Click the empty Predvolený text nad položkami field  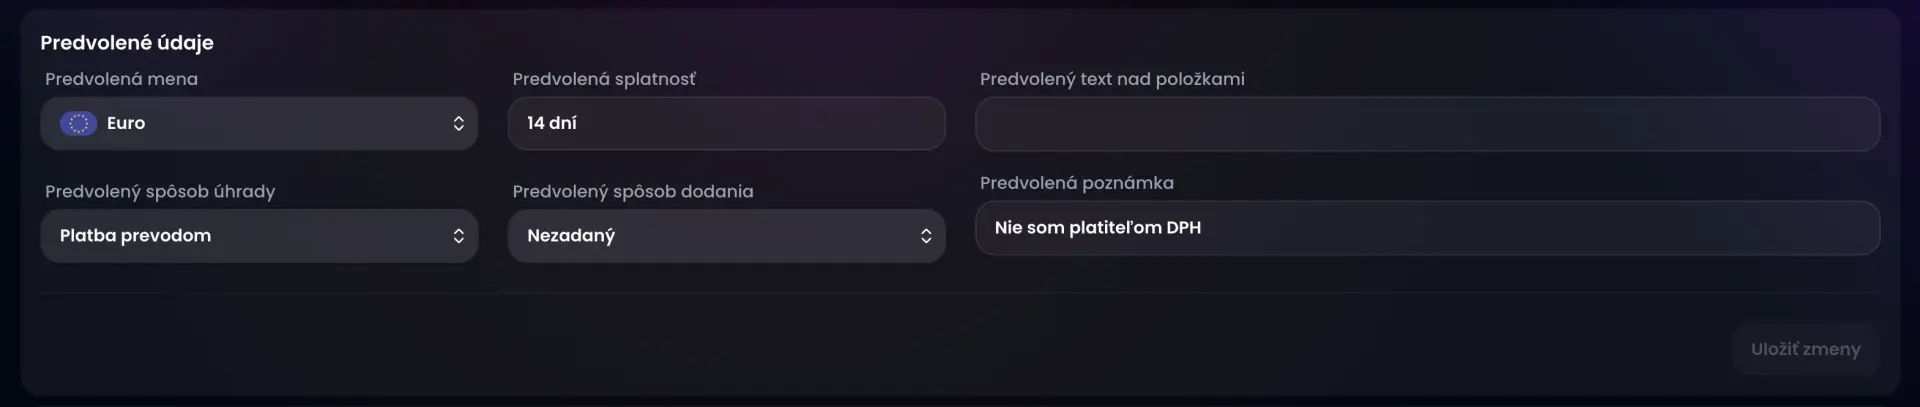pos(1427,124)
